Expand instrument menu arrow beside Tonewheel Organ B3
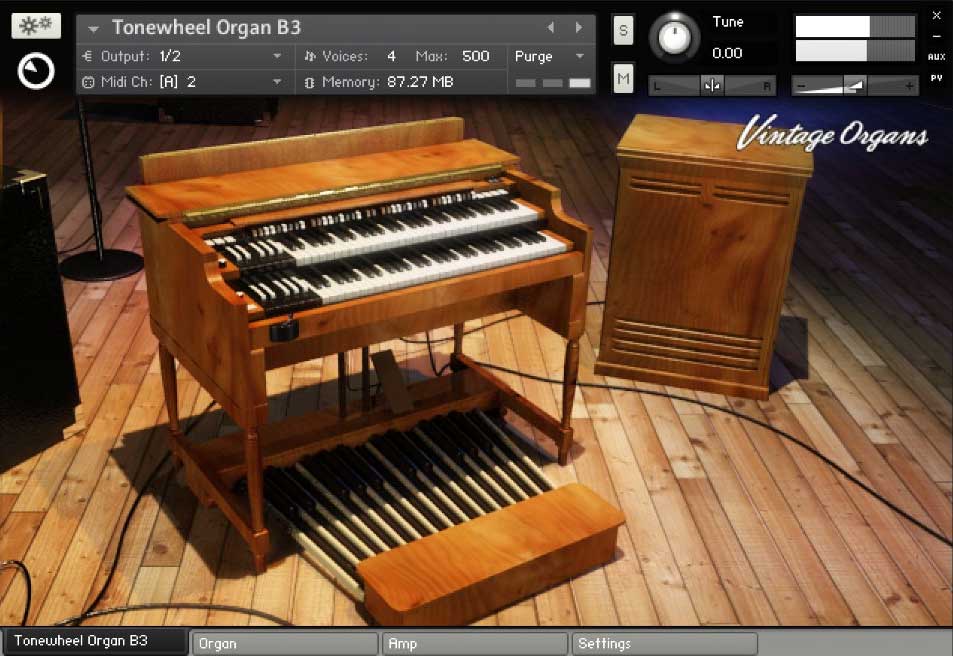Viewport: 953px width, 656px height. (x=93, y=29)
